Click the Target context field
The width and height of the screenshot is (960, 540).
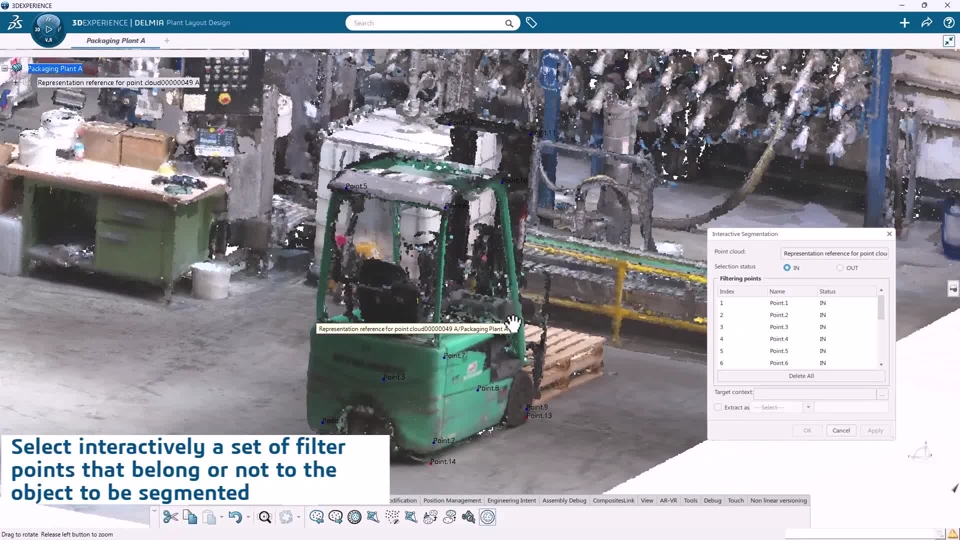pos(815,394)
